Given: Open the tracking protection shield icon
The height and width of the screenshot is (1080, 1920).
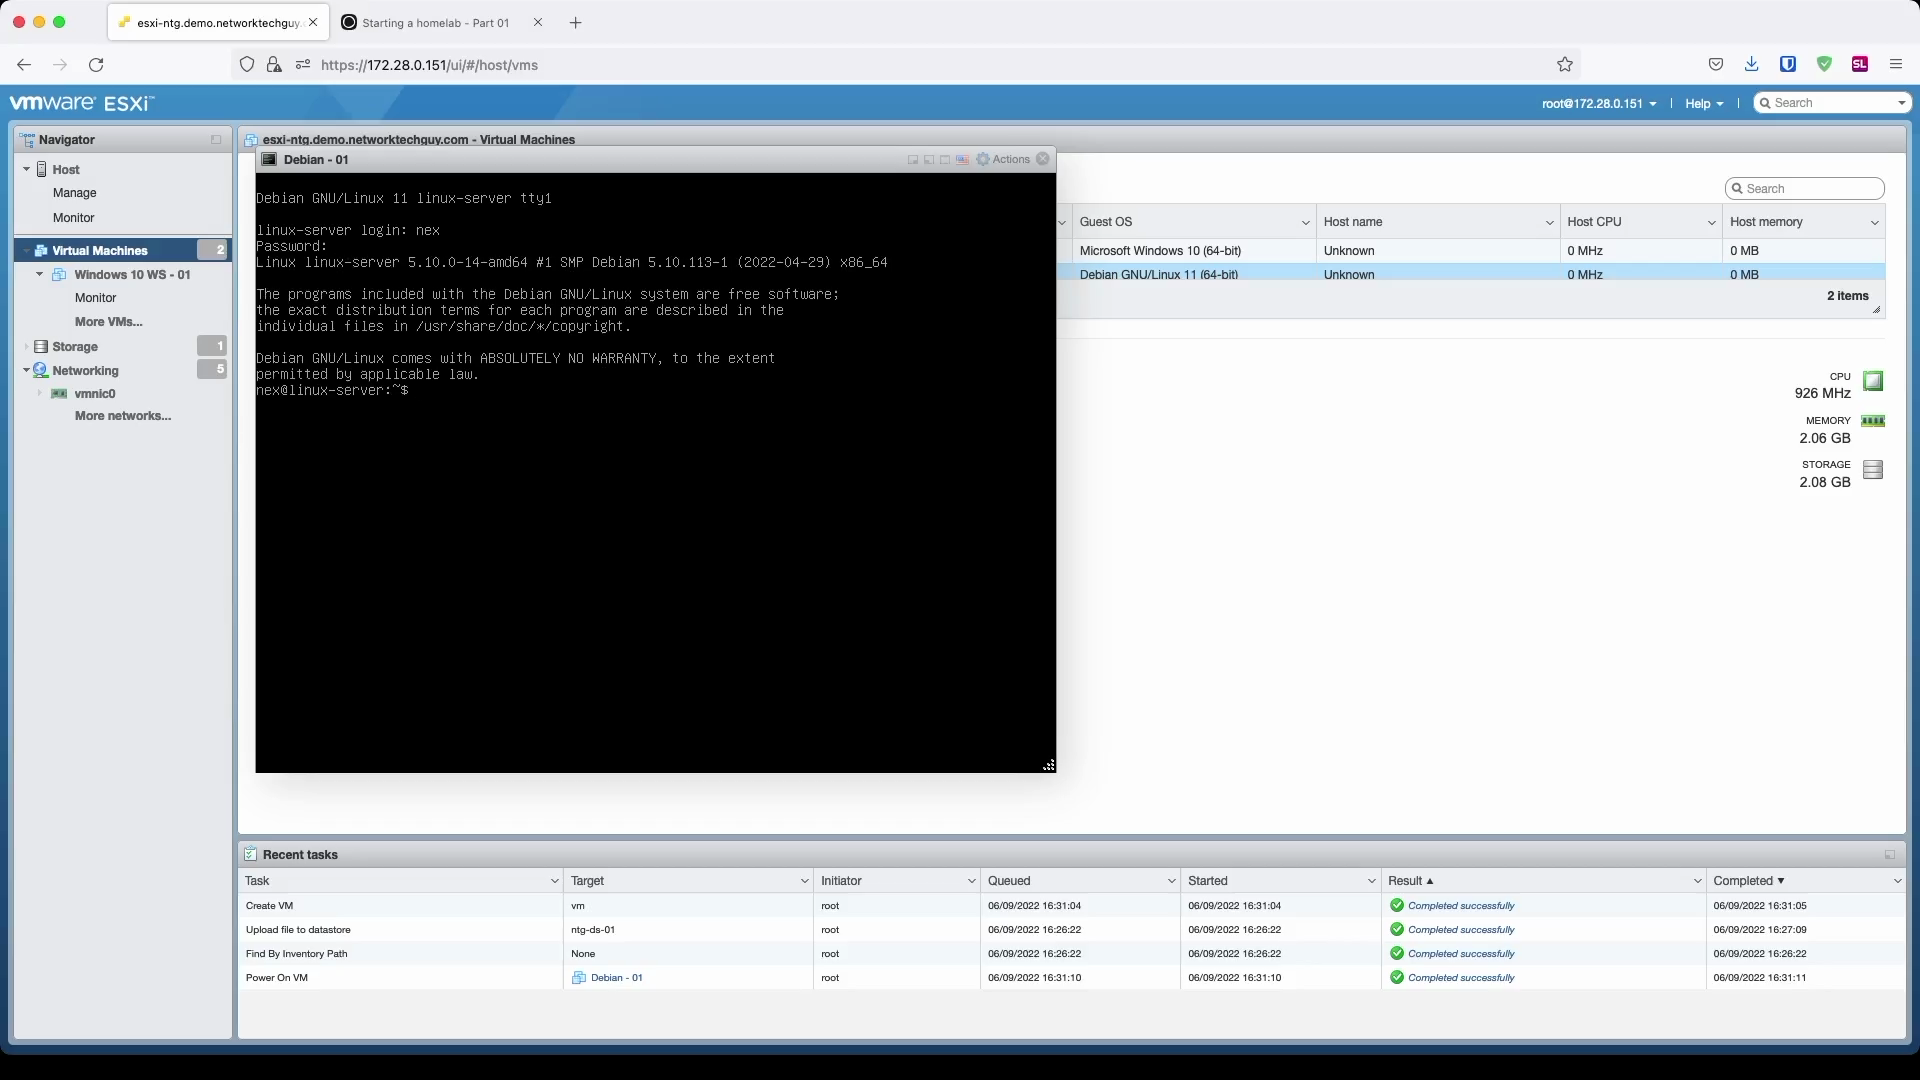Looking at the screenshot, I should click(x=247, y=64).
